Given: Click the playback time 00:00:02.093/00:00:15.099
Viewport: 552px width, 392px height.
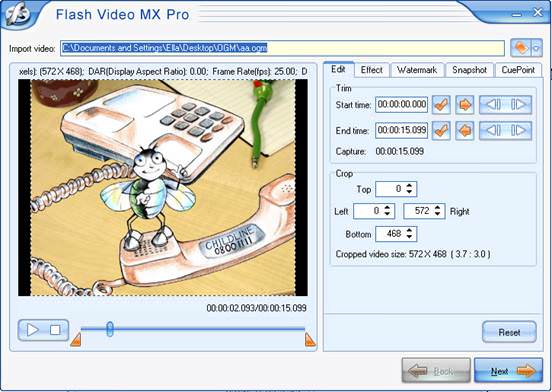Looking at the screenshot, I should (256, 308).
